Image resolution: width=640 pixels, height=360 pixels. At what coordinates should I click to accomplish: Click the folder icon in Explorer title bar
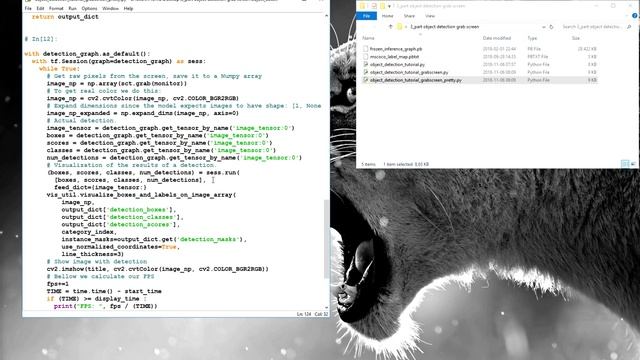[x=362, y=6]
